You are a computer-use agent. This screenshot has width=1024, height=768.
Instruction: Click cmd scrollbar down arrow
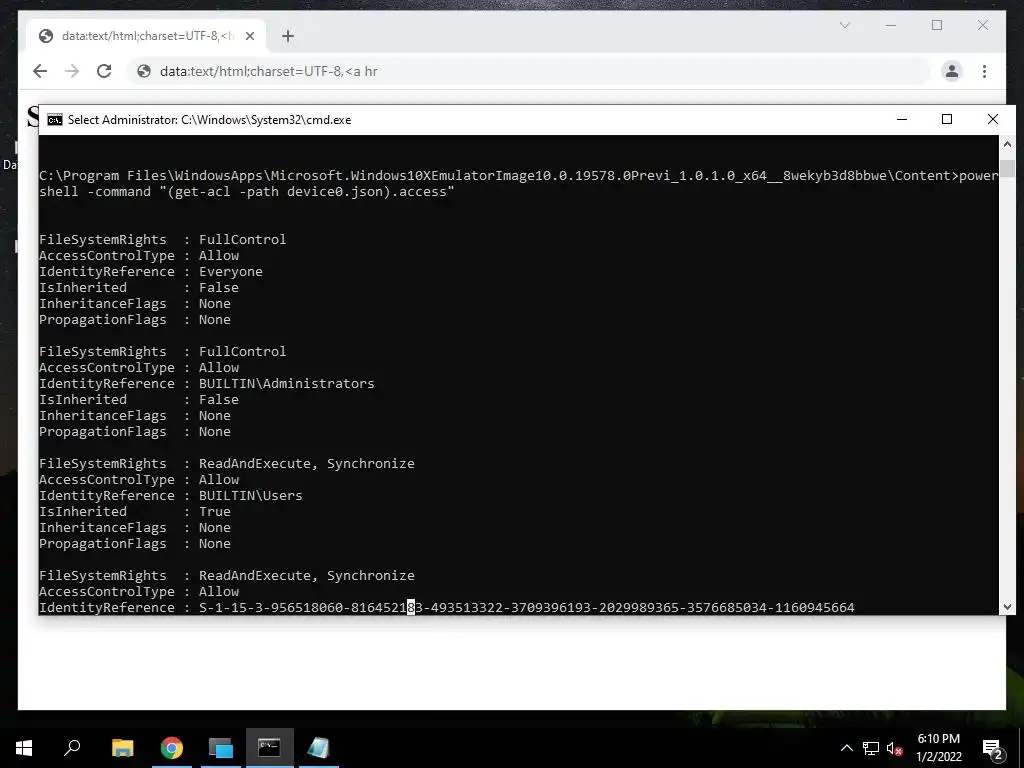(1007, 607)
